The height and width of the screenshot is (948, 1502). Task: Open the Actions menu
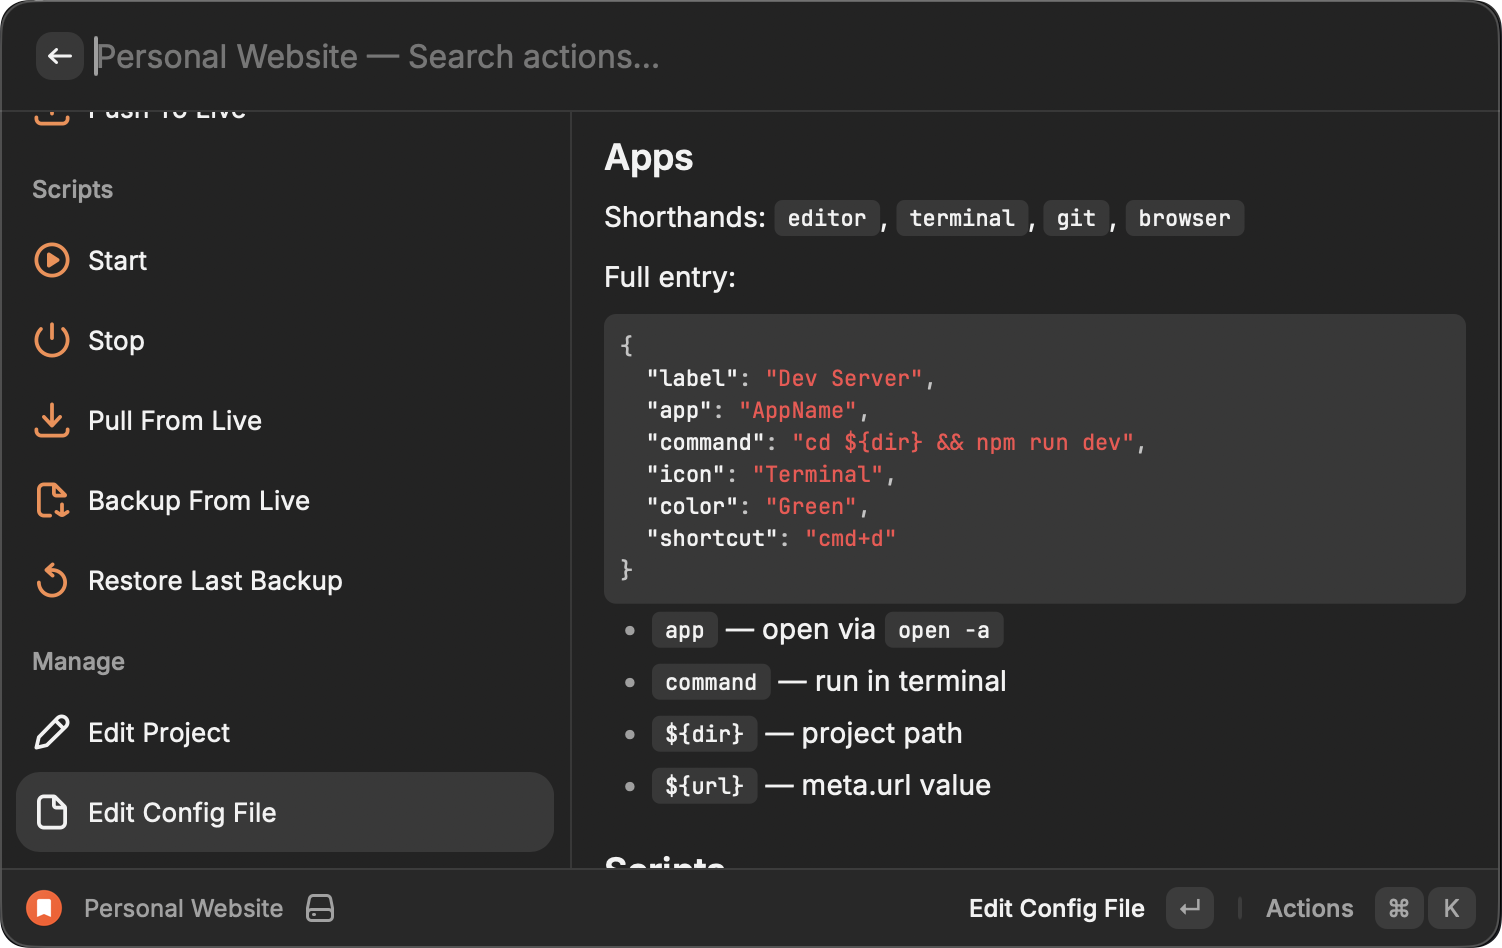pyautogui.click(x=1309, y=908)
